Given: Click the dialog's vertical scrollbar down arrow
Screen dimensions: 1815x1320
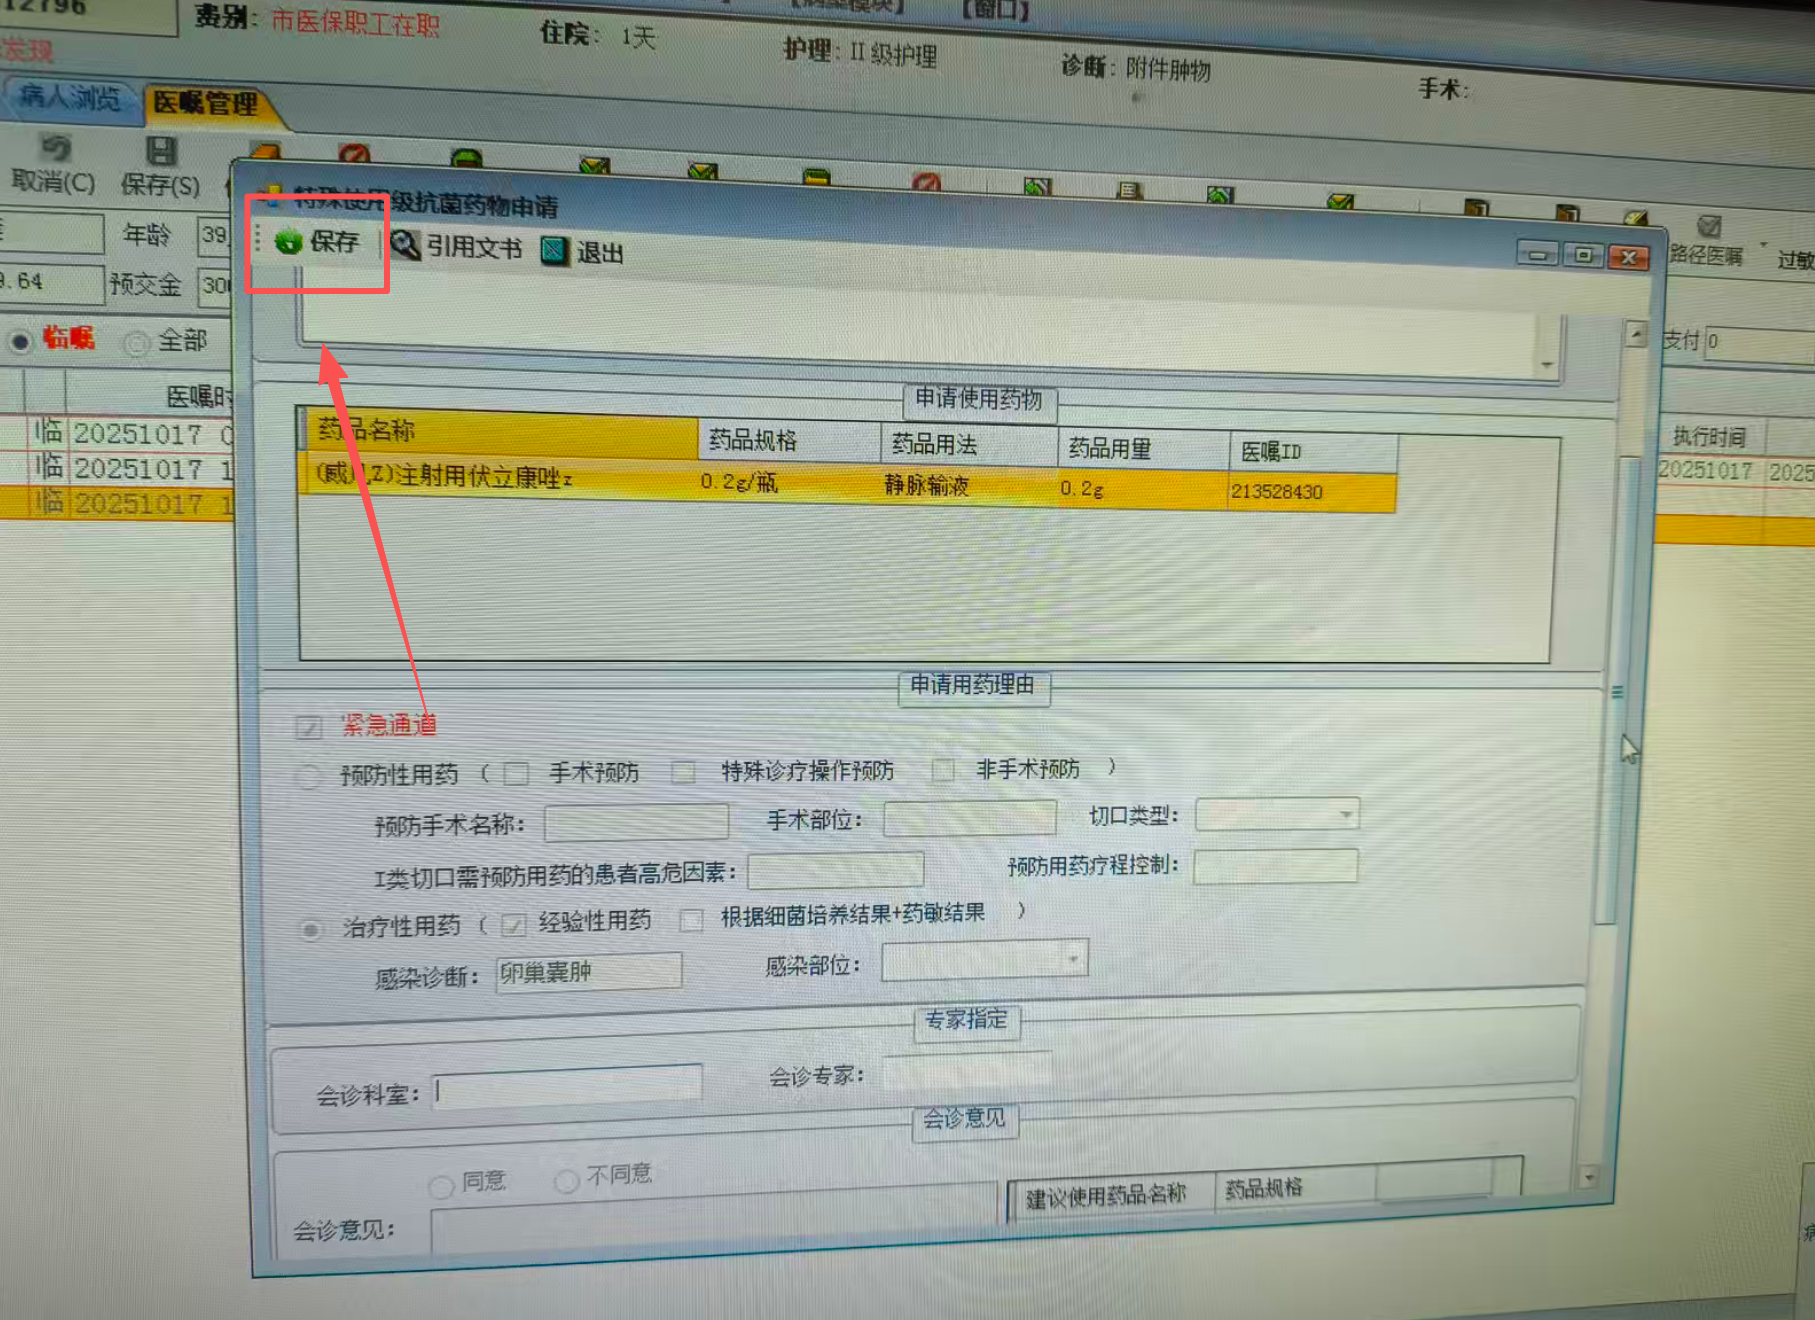Looking at the screenshot, I should (x=1589, y=1176).
